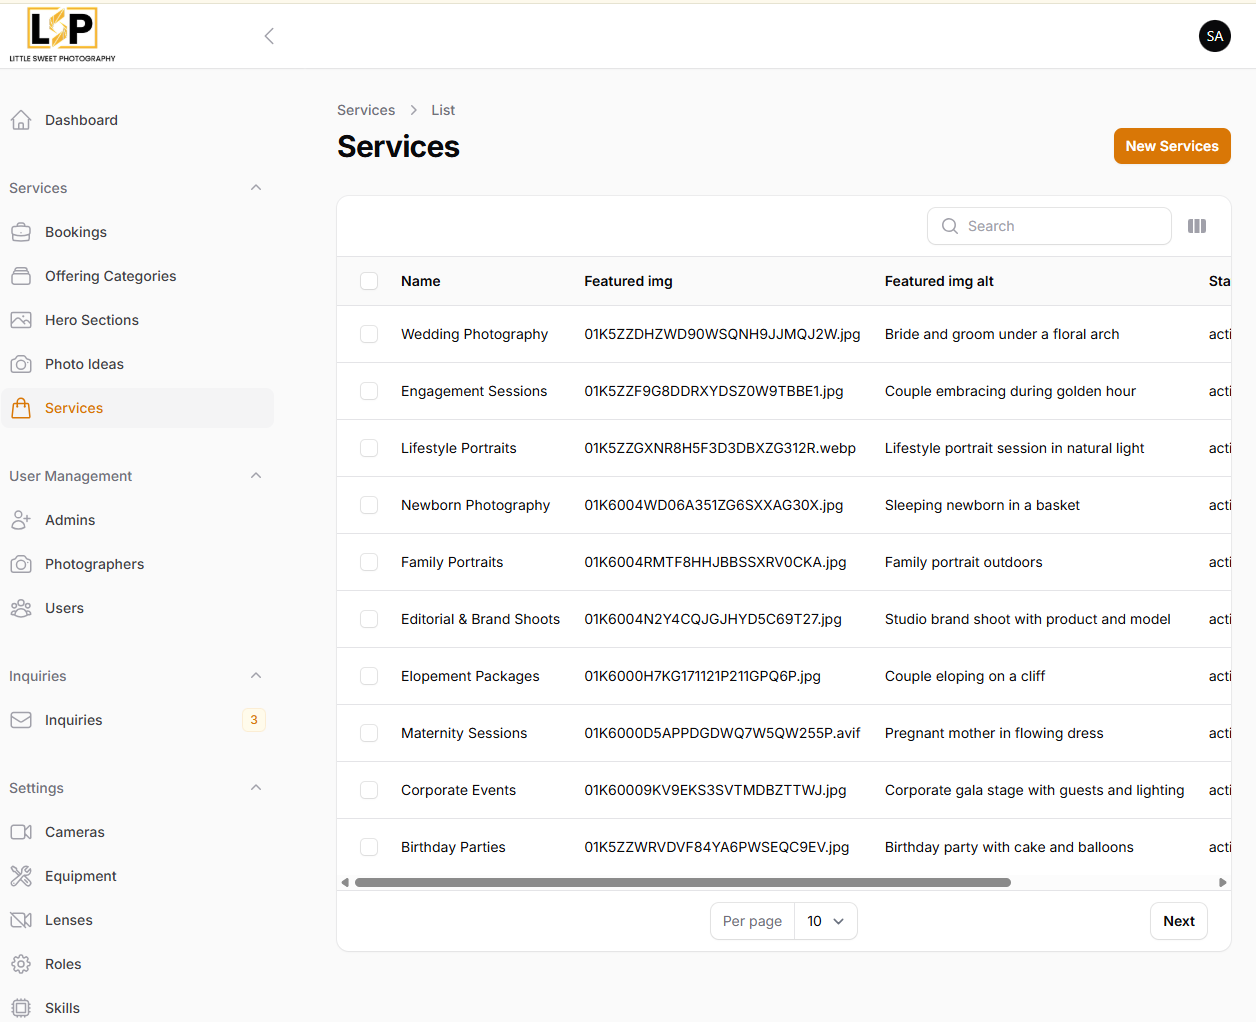Click the Hero Sections image icon
The width and height of the screenshot is (1256, 1022).
21,320
